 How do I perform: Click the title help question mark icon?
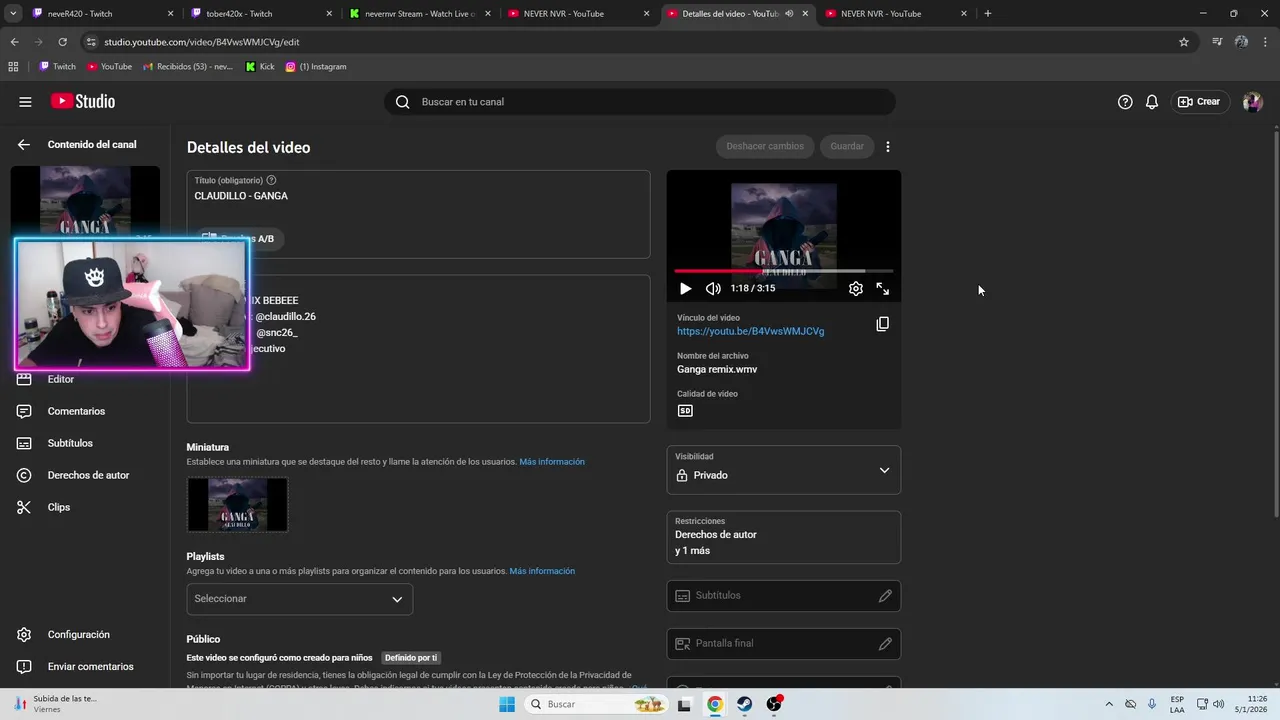tap(271, 180)
